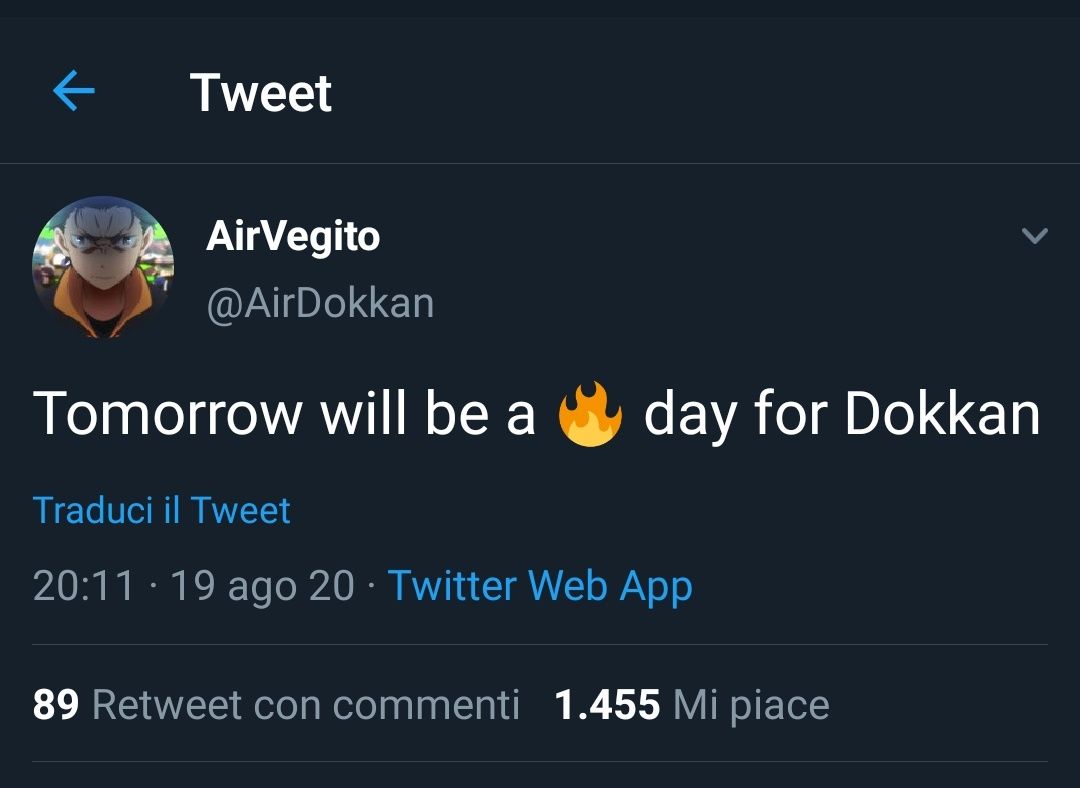The image size is (1080, 788).
Task: Tap the words "will be a" in tweet
Action: pyautogui.click(x=428, y=413)
